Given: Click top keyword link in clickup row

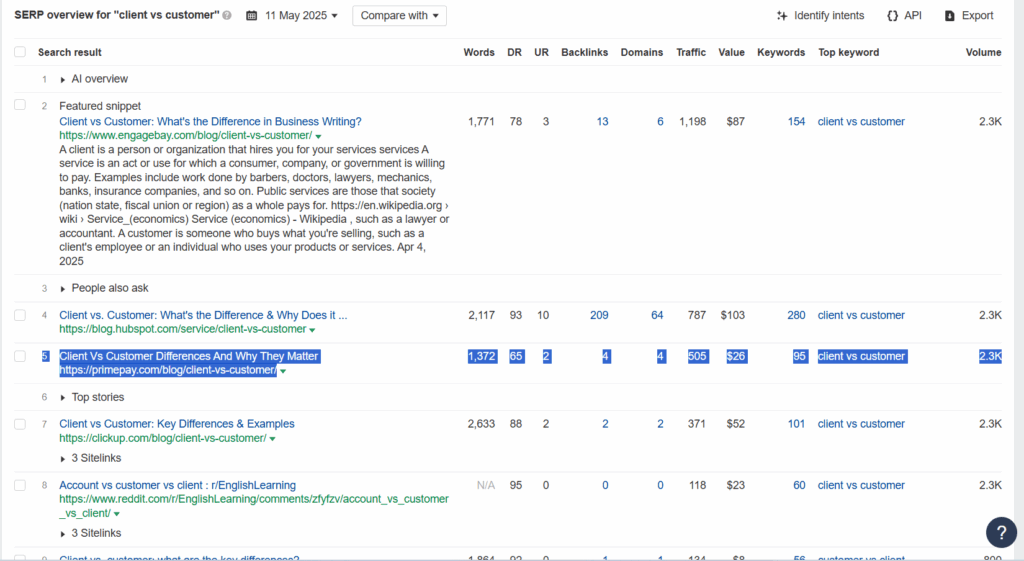Looking at the screenshot, I should [861, 424].
